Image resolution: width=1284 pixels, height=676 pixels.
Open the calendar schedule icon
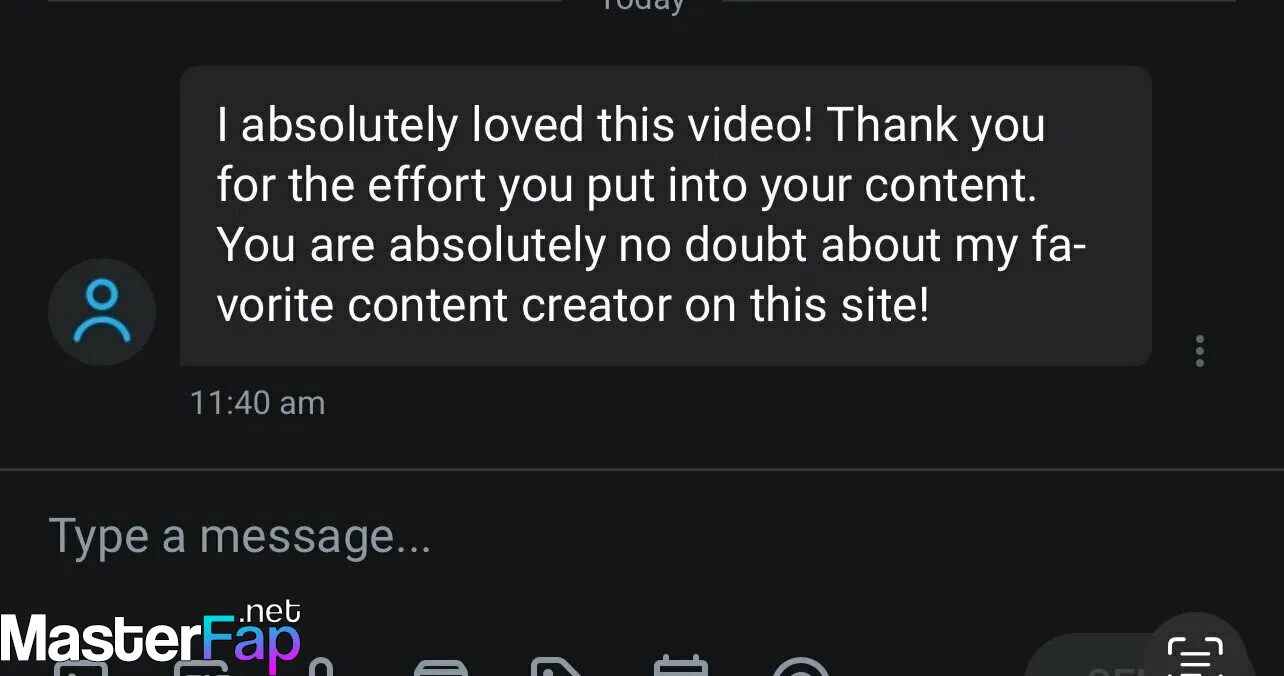pyautogui.click(x=680, y=667)
